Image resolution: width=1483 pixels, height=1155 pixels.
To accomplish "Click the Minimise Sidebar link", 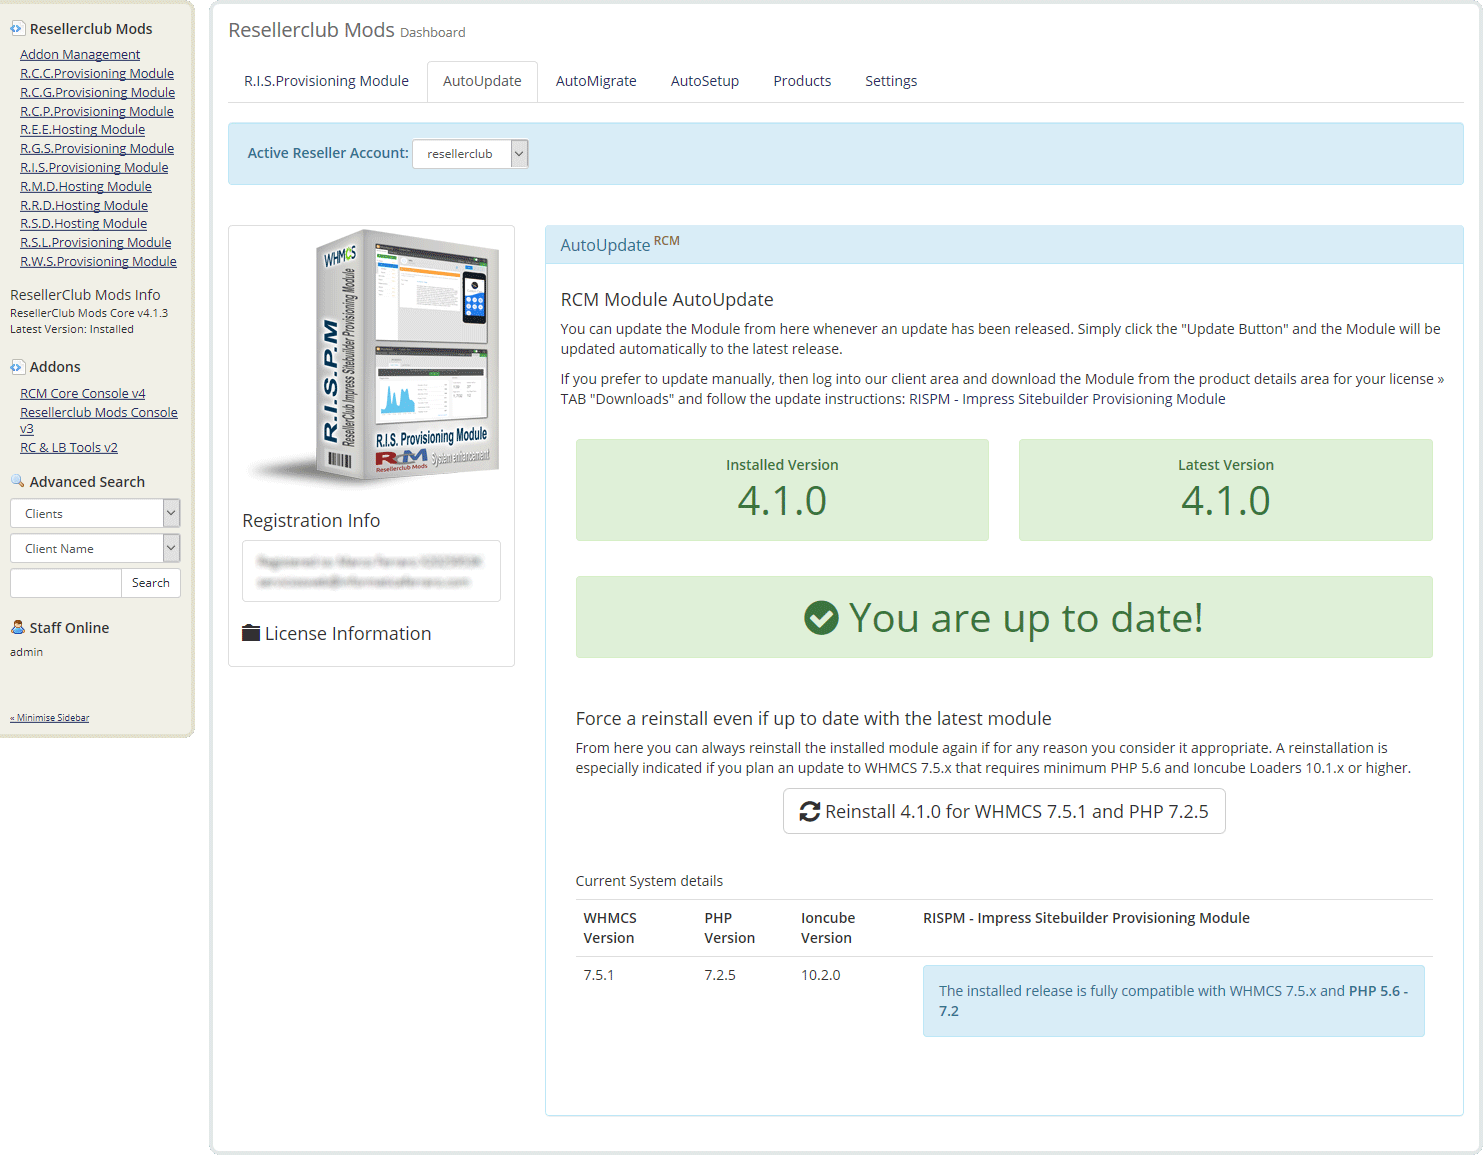I will coord(50,718).
